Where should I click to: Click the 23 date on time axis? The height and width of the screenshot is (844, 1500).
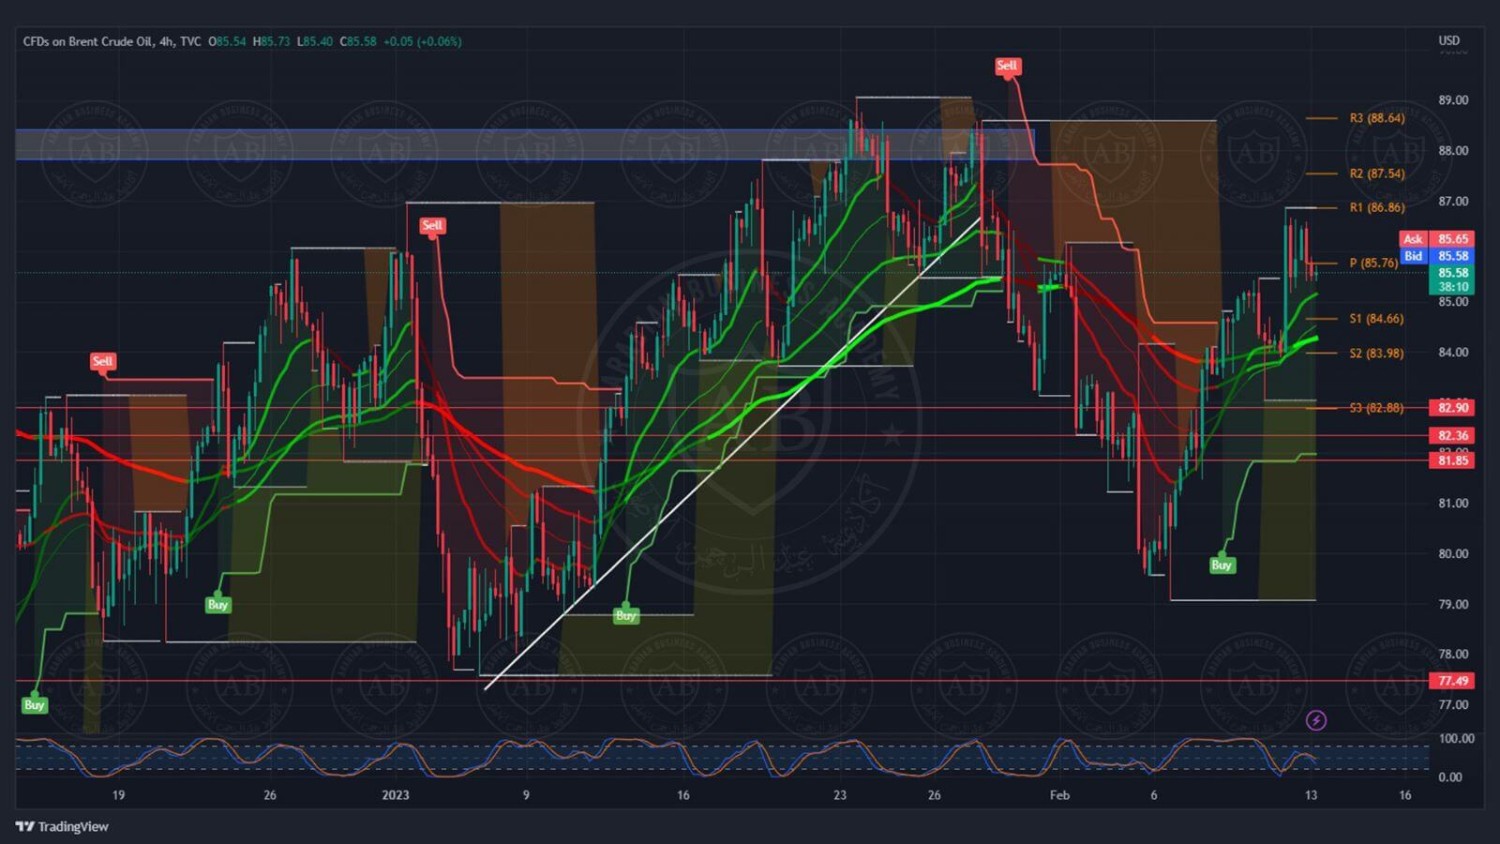840,795
